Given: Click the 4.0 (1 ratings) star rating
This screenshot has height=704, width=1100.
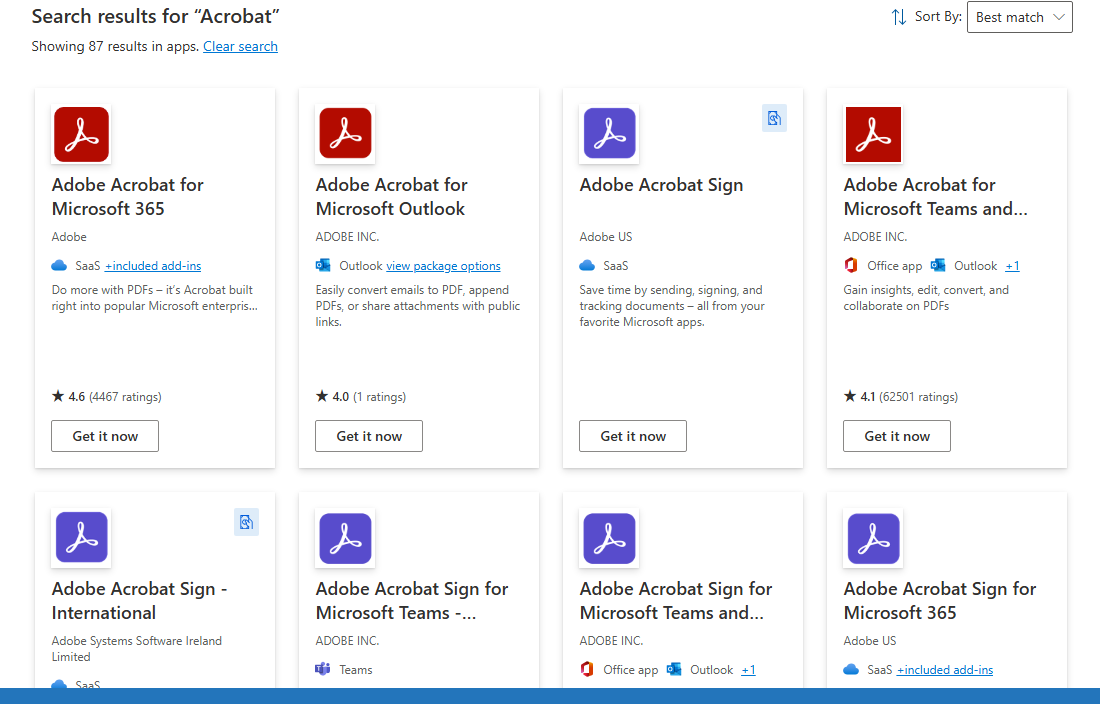Looking at the screenshot, I should 361,397.
